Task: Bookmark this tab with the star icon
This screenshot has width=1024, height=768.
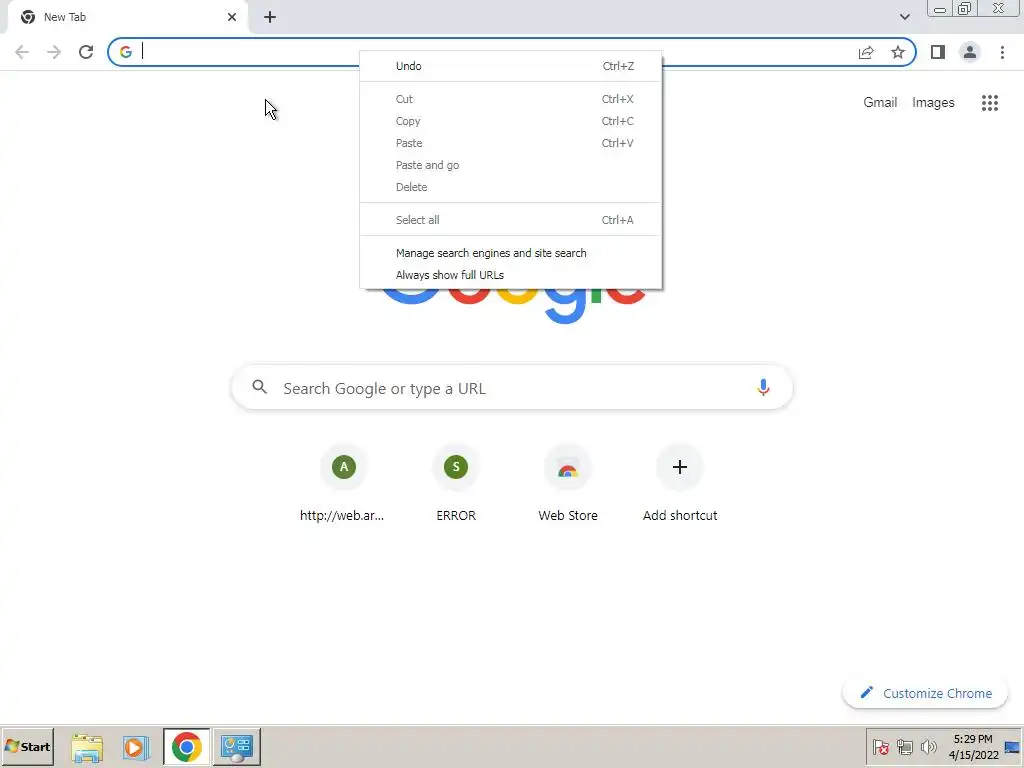Action: coord(898,52)
